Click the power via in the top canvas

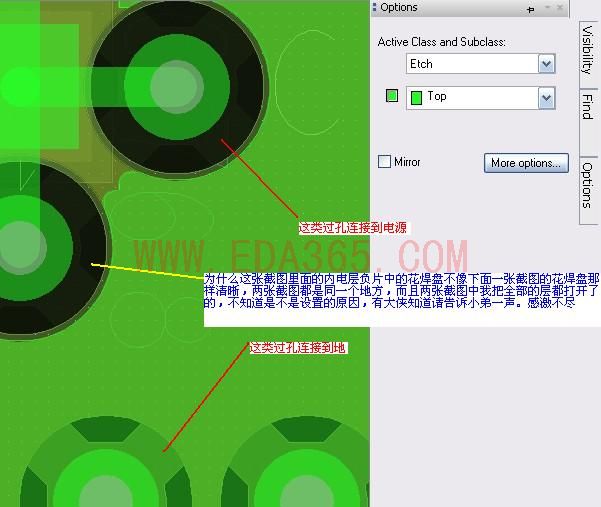177,87
